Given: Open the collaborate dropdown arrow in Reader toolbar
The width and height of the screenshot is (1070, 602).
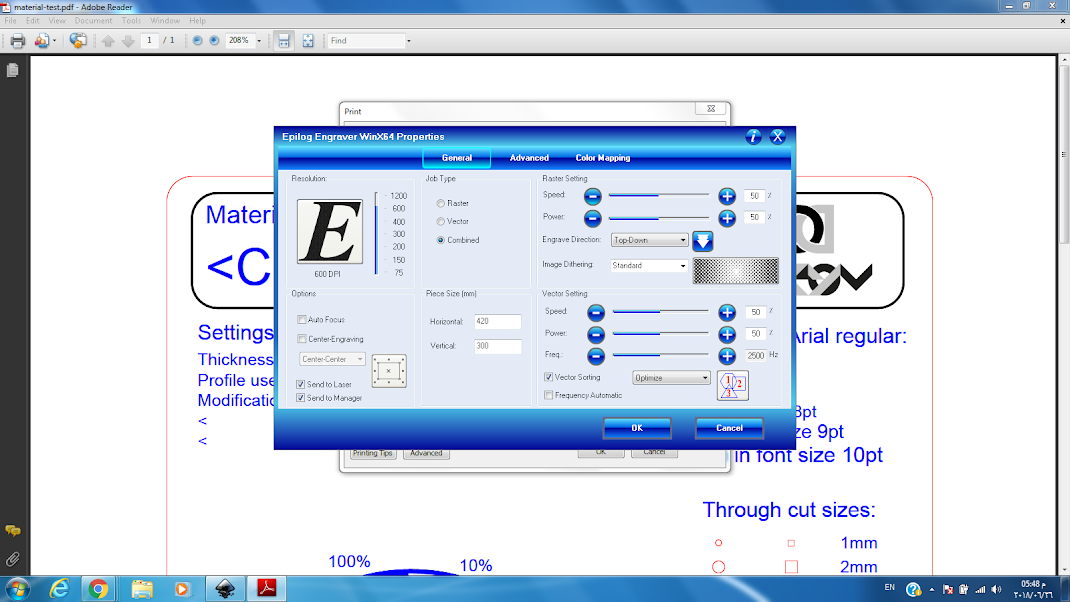Looking at the screenshot, I should pyautogui.click(x=55, y=41).
